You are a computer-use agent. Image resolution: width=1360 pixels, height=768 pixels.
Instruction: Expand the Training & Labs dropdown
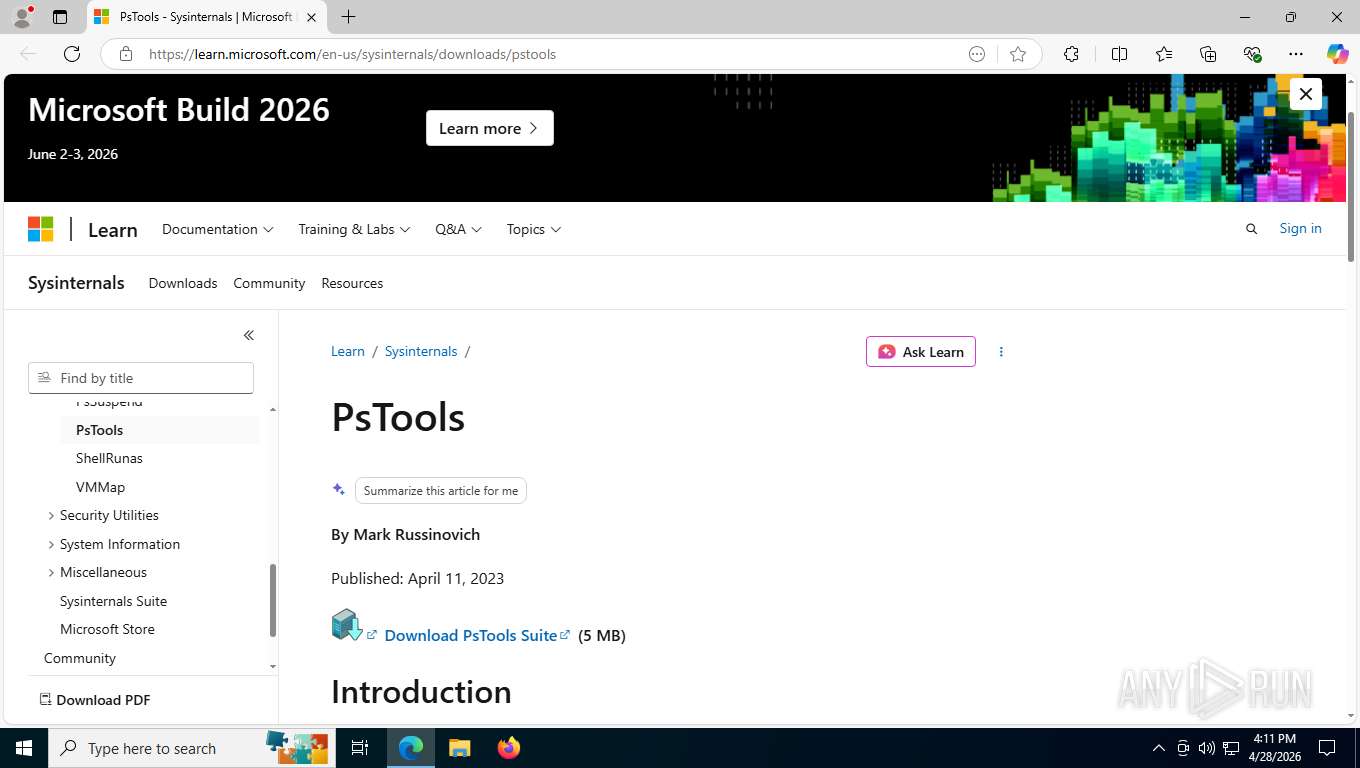pyautogui.click(x=354, y=229)
